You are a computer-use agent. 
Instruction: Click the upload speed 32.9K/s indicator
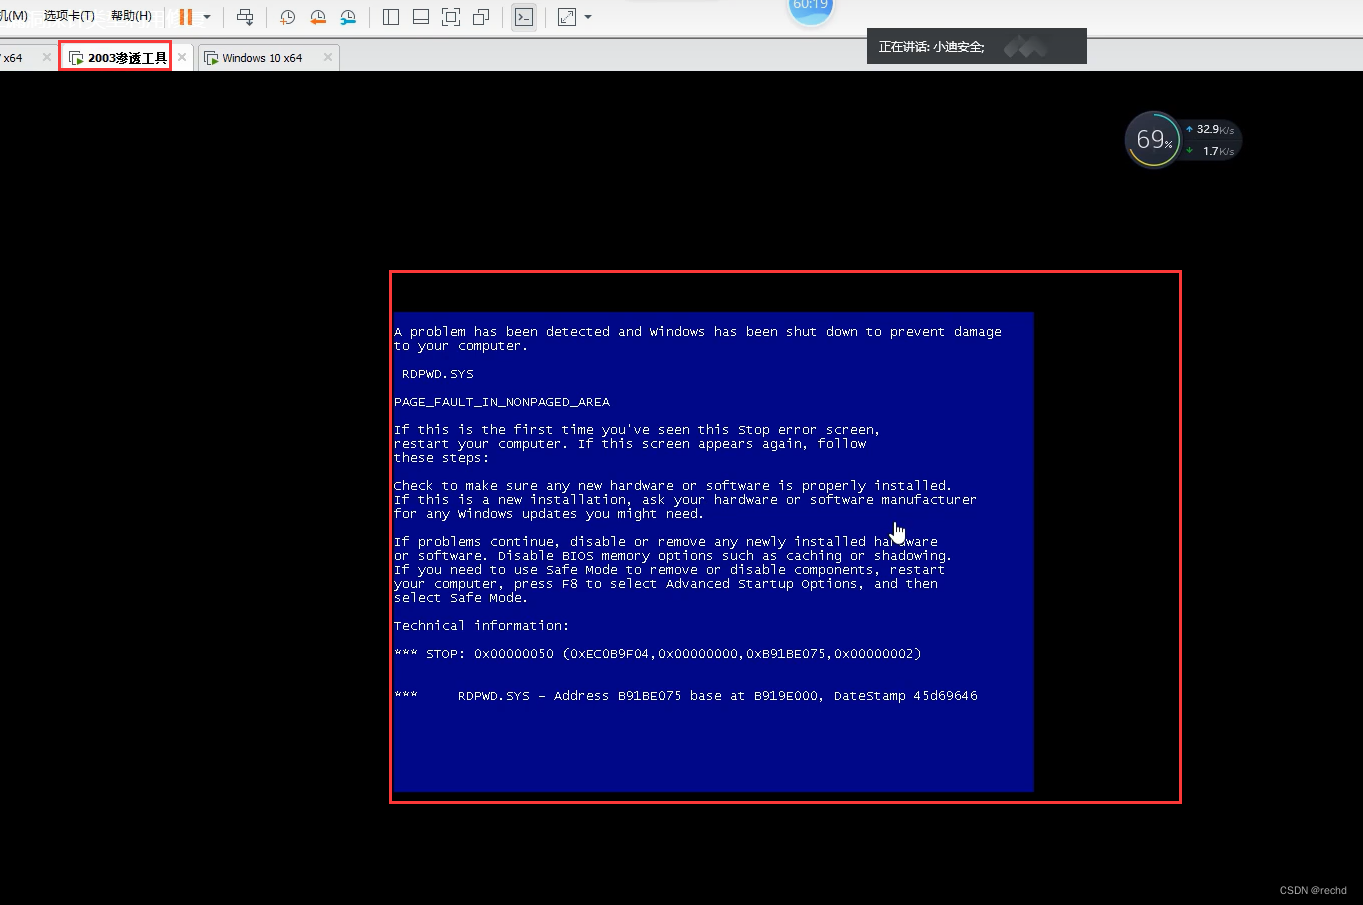tap(1210, 129)
